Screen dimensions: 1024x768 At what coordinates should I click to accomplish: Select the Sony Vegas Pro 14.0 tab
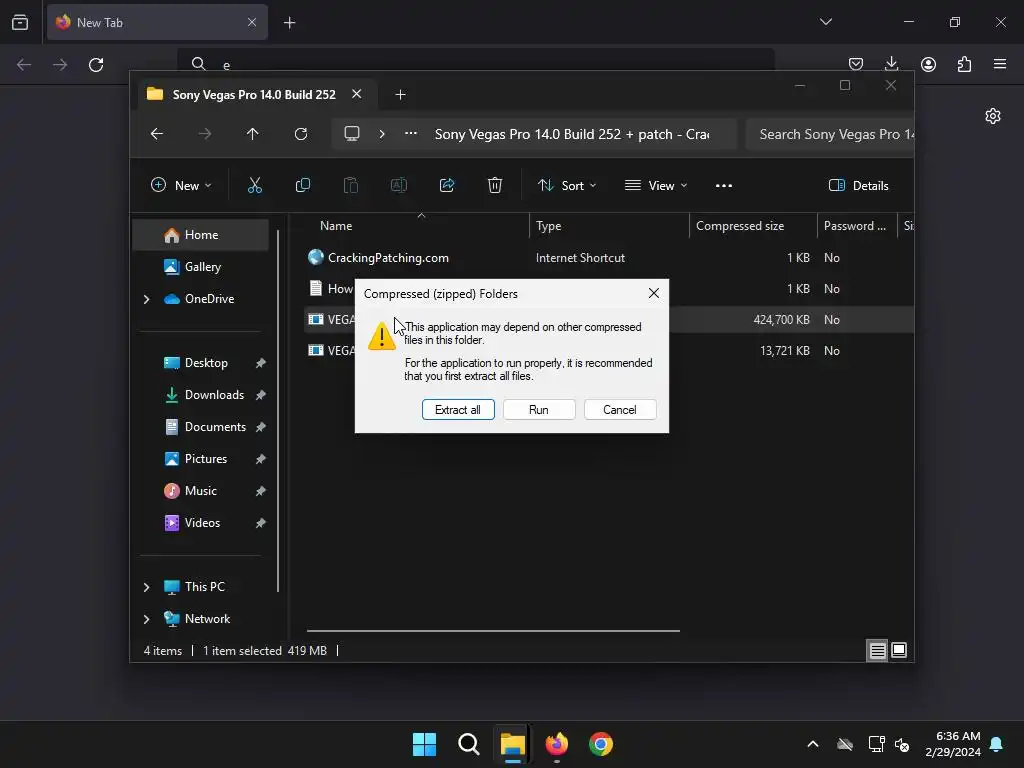tap(254, 94)
